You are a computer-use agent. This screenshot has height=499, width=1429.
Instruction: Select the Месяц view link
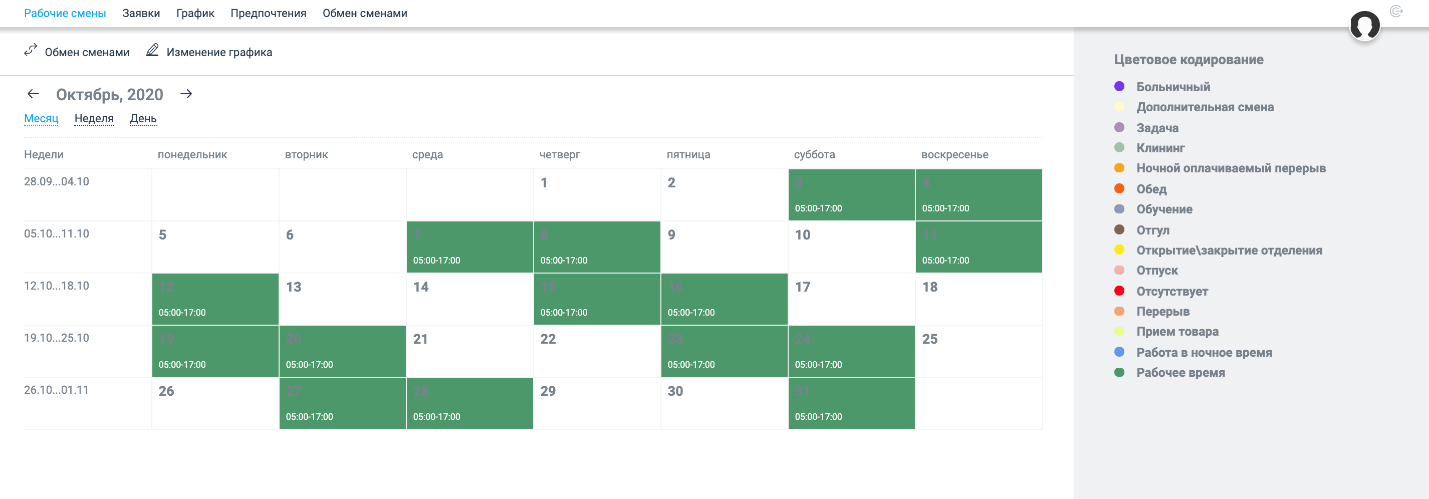[x=41, y=118]
